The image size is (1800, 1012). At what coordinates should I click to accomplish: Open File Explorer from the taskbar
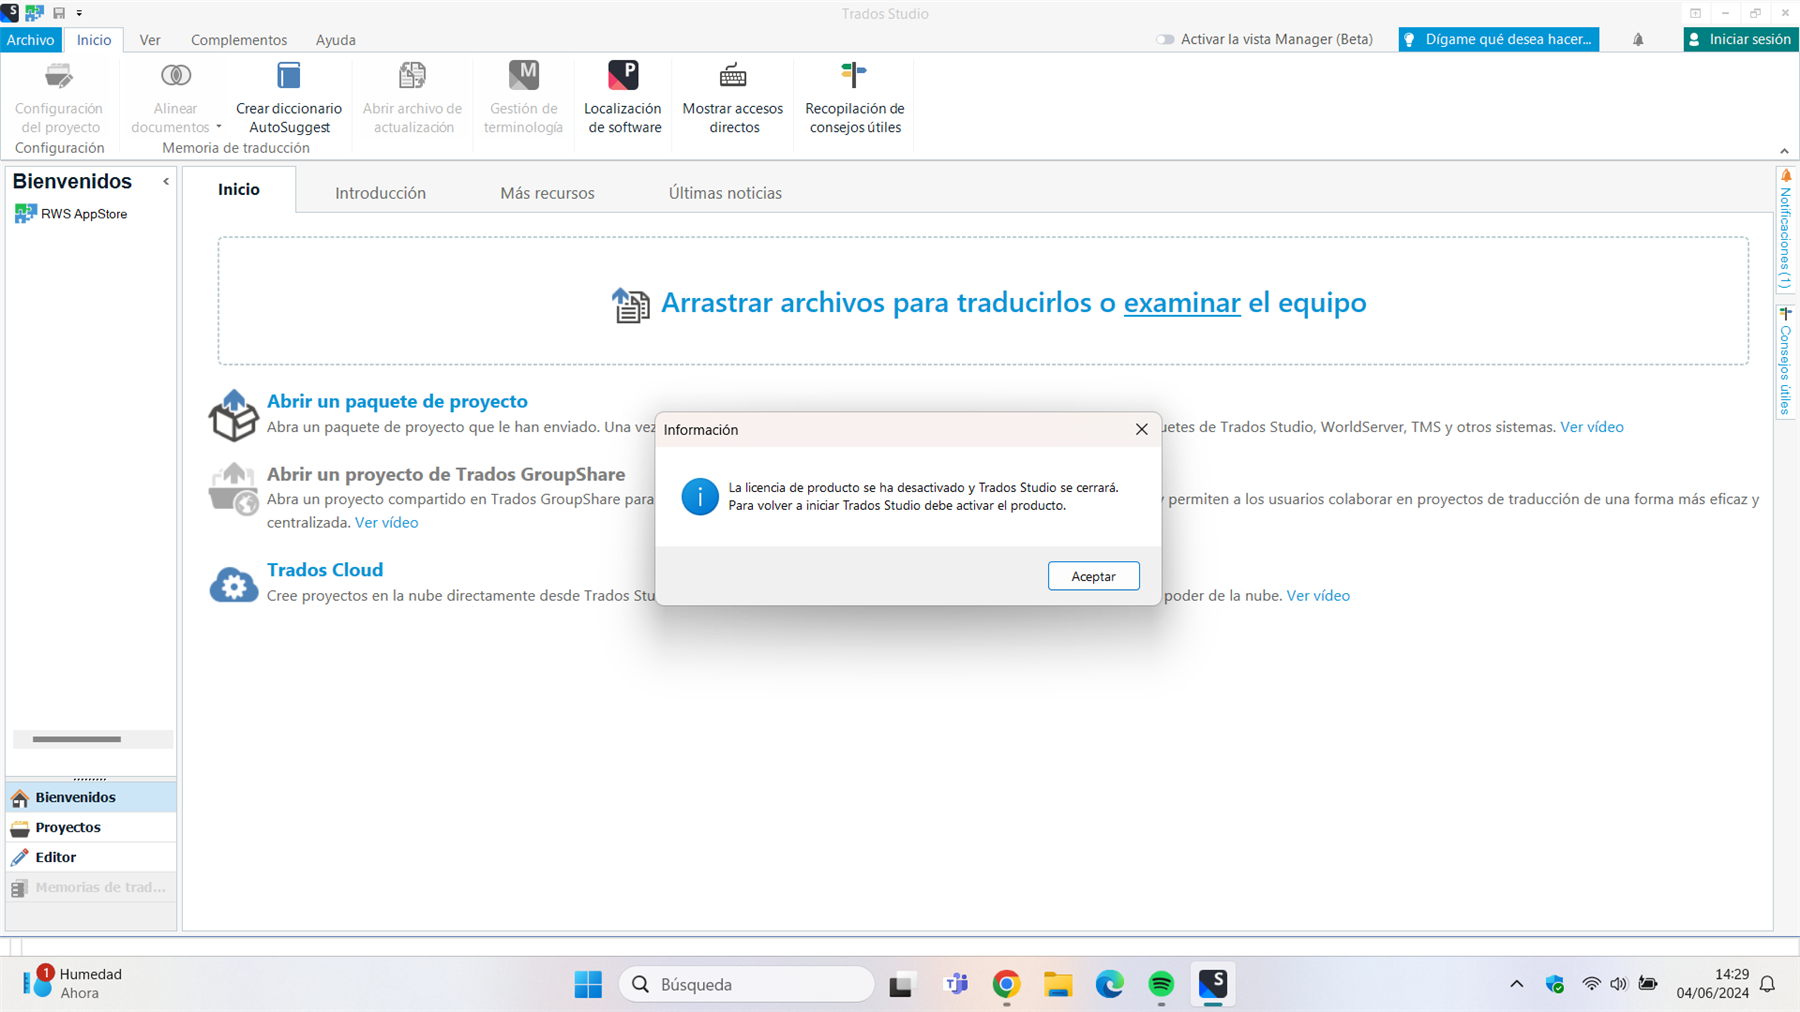(x=1058, y=985)
